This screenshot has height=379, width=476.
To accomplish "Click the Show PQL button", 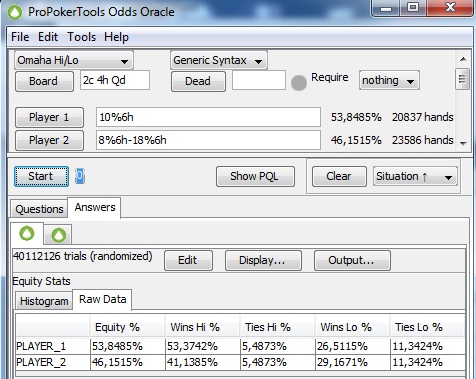I will pyautogui.click(x=255, y=176).
